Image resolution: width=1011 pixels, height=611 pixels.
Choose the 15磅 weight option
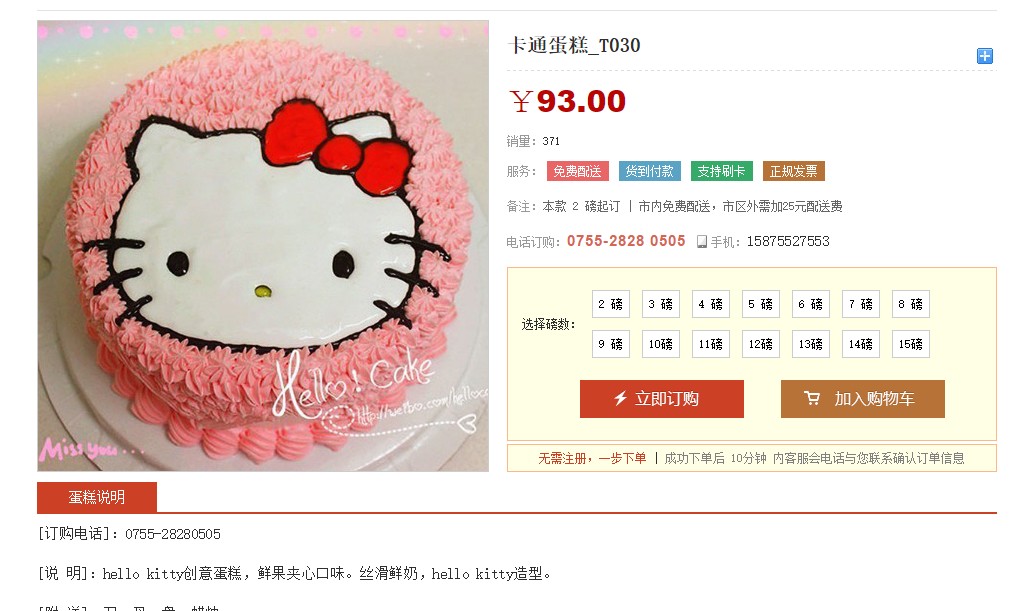click(x=911, y=344)
